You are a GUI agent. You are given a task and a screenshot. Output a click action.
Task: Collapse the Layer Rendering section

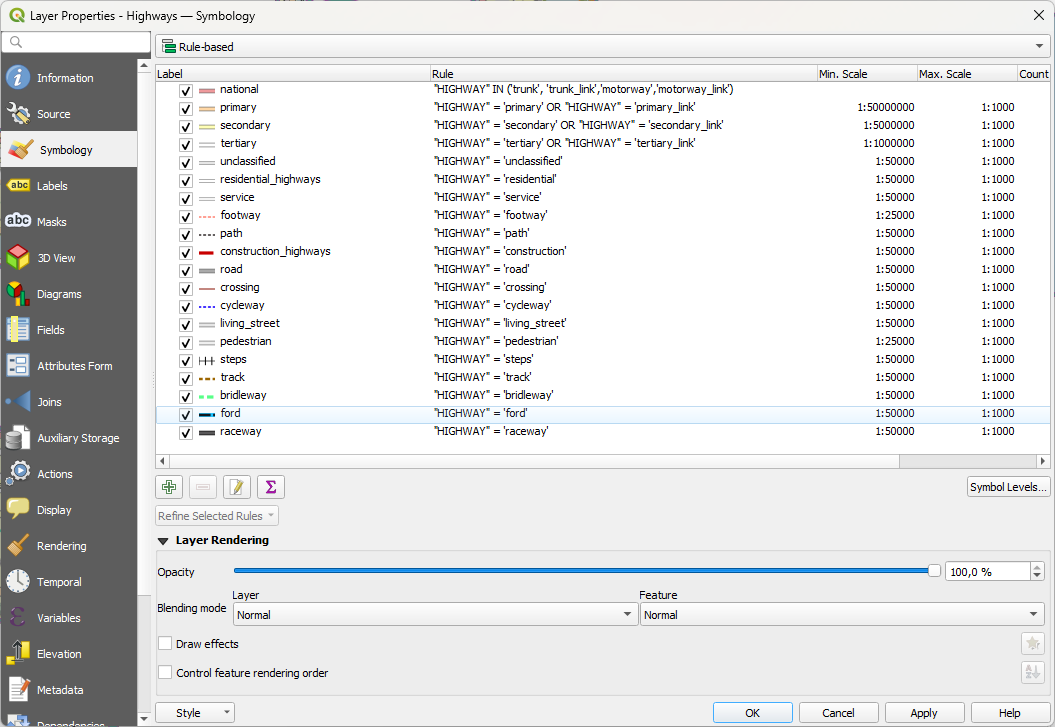(162, 540)
